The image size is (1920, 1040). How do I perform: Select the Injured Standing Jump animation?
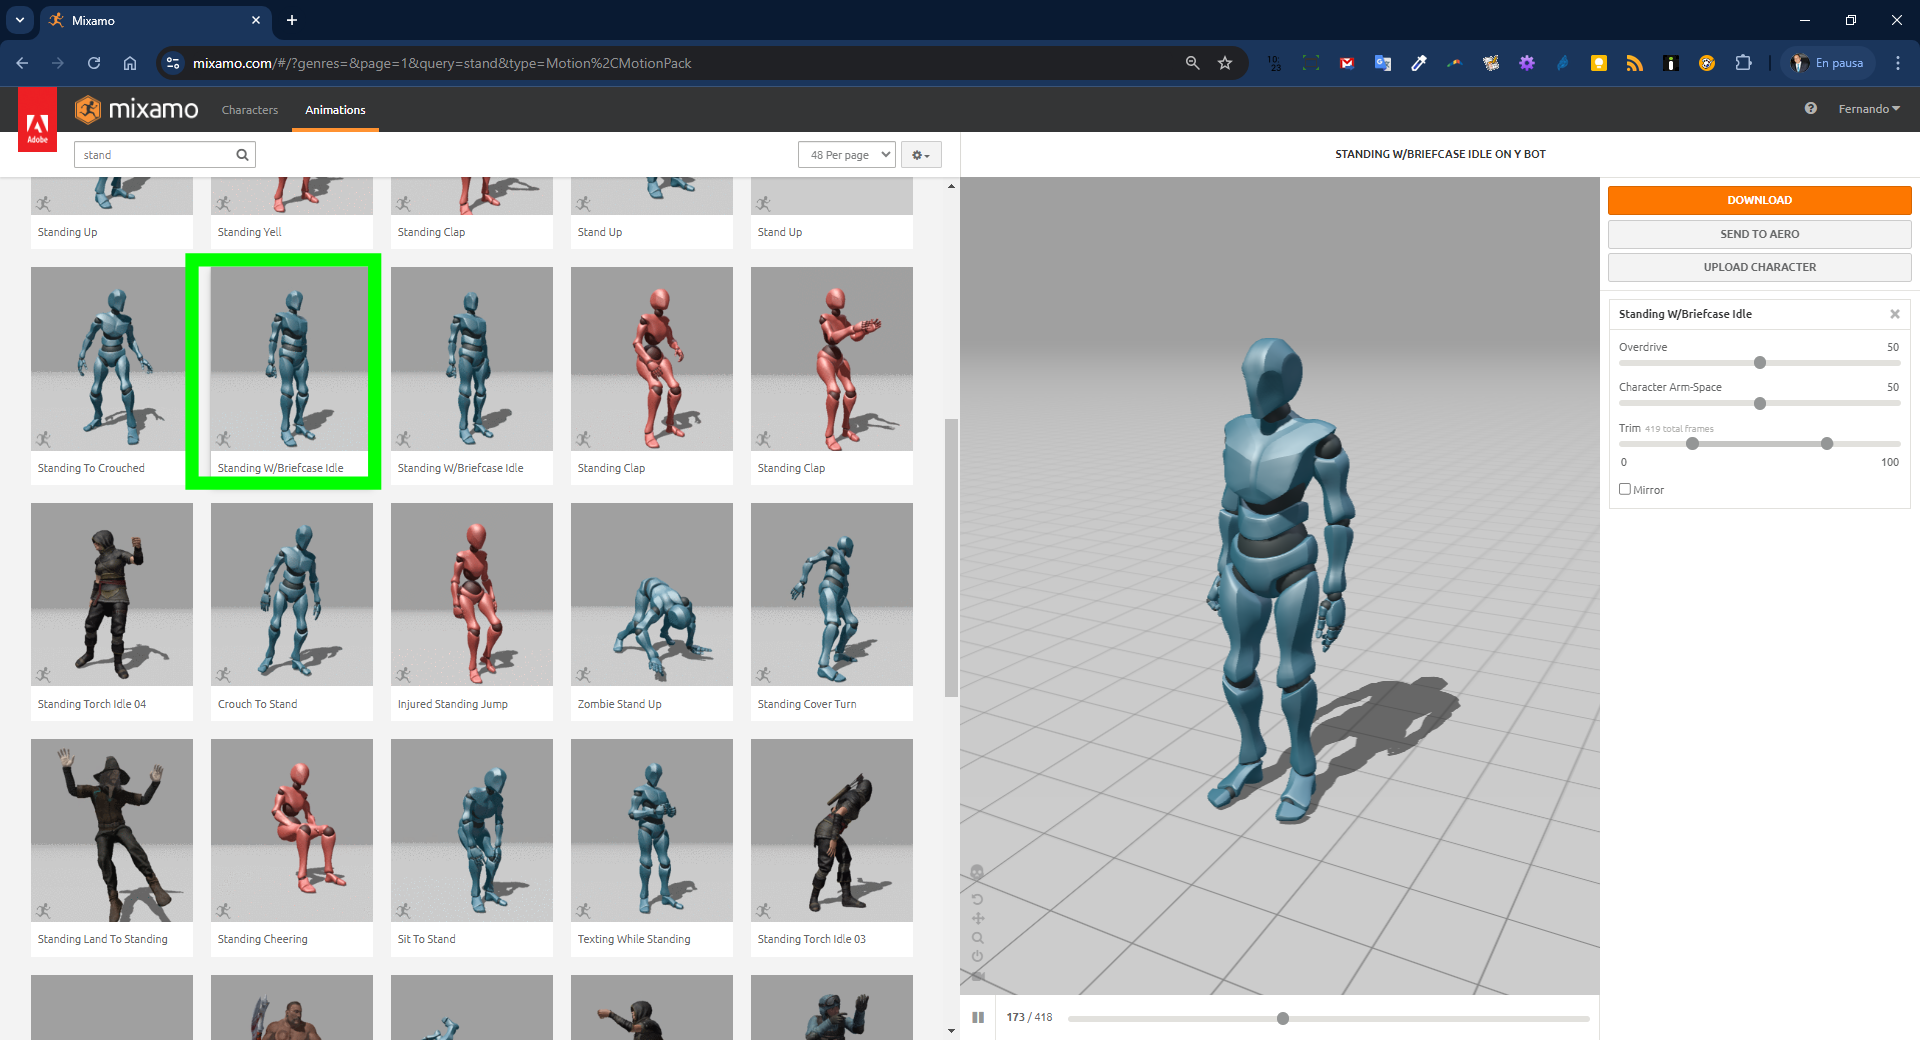point(472,611)
